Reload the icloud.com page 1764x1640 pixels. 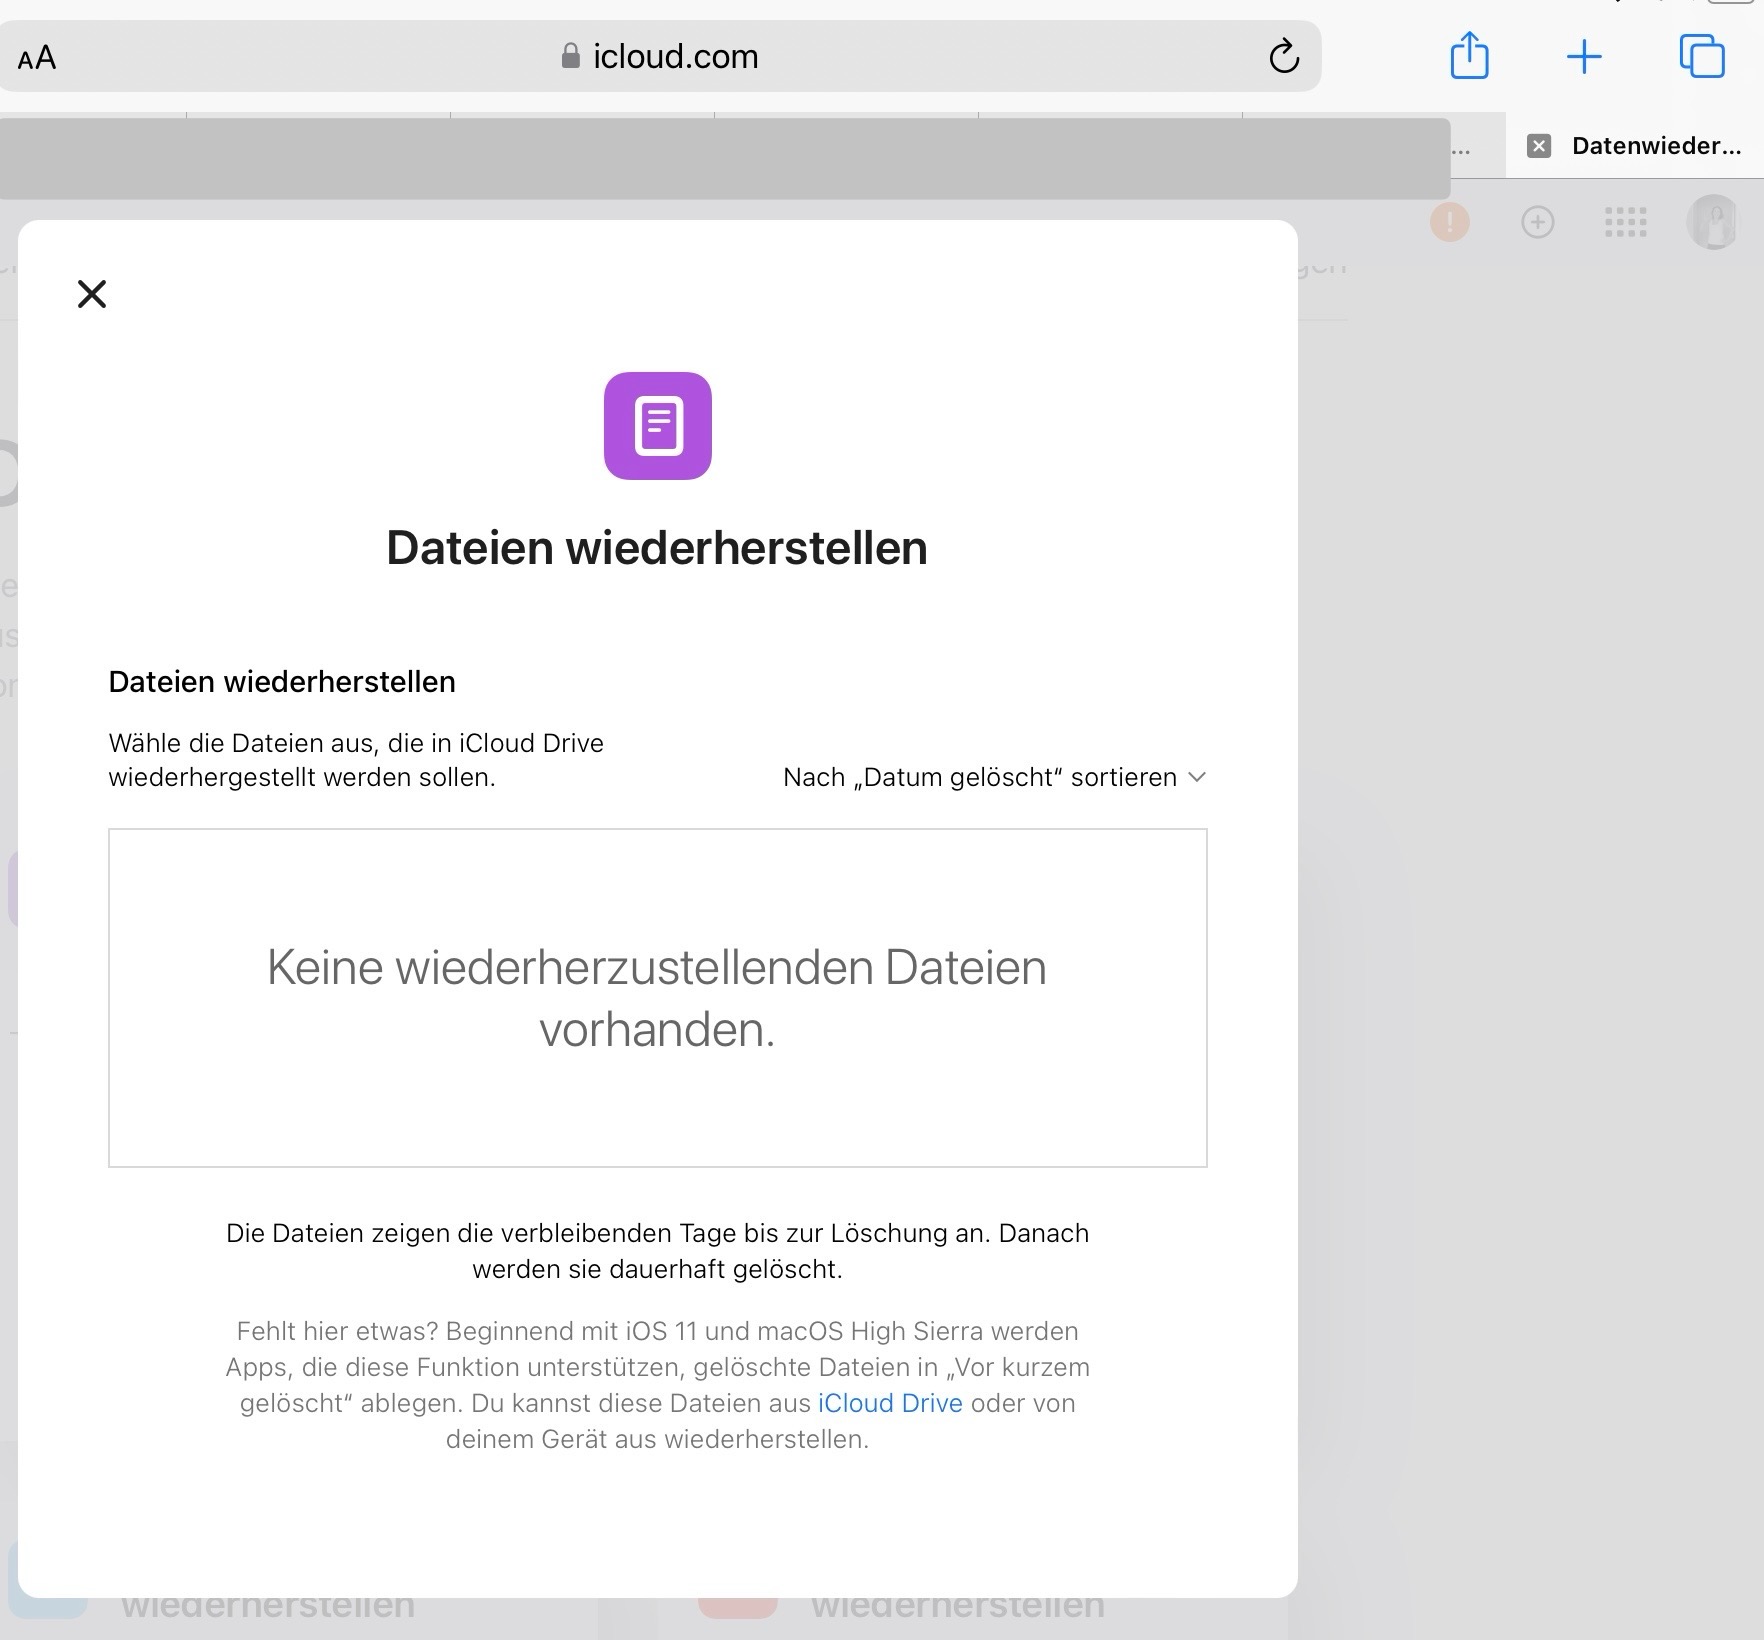[1284, 57]
